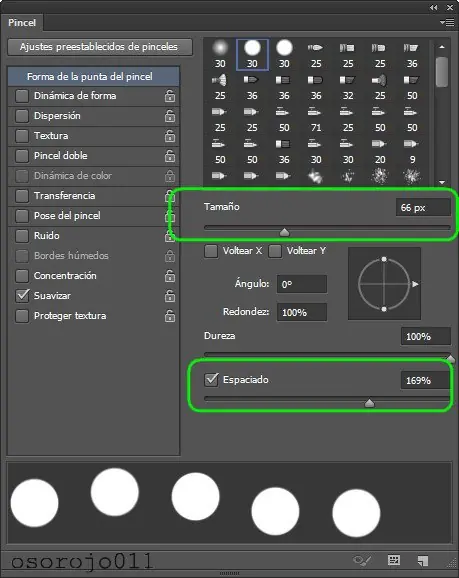Enable the Textura checkbox

point(22,136)
